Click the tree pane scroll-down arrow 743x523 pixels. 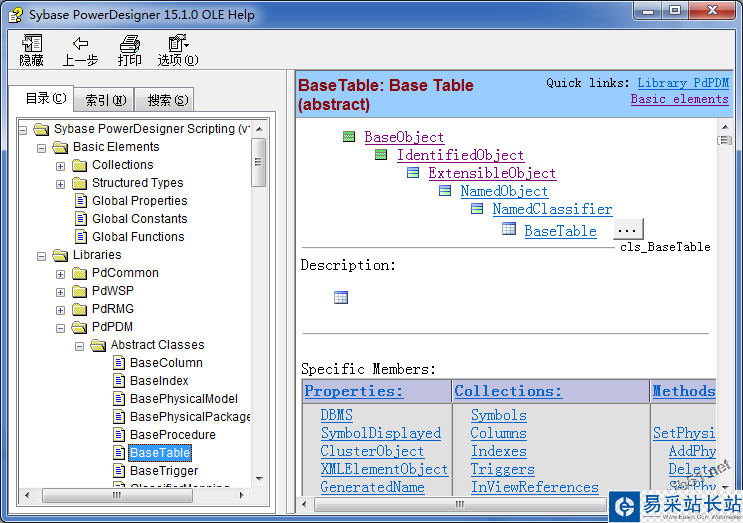pyautogui.click(x=259, y=479)
